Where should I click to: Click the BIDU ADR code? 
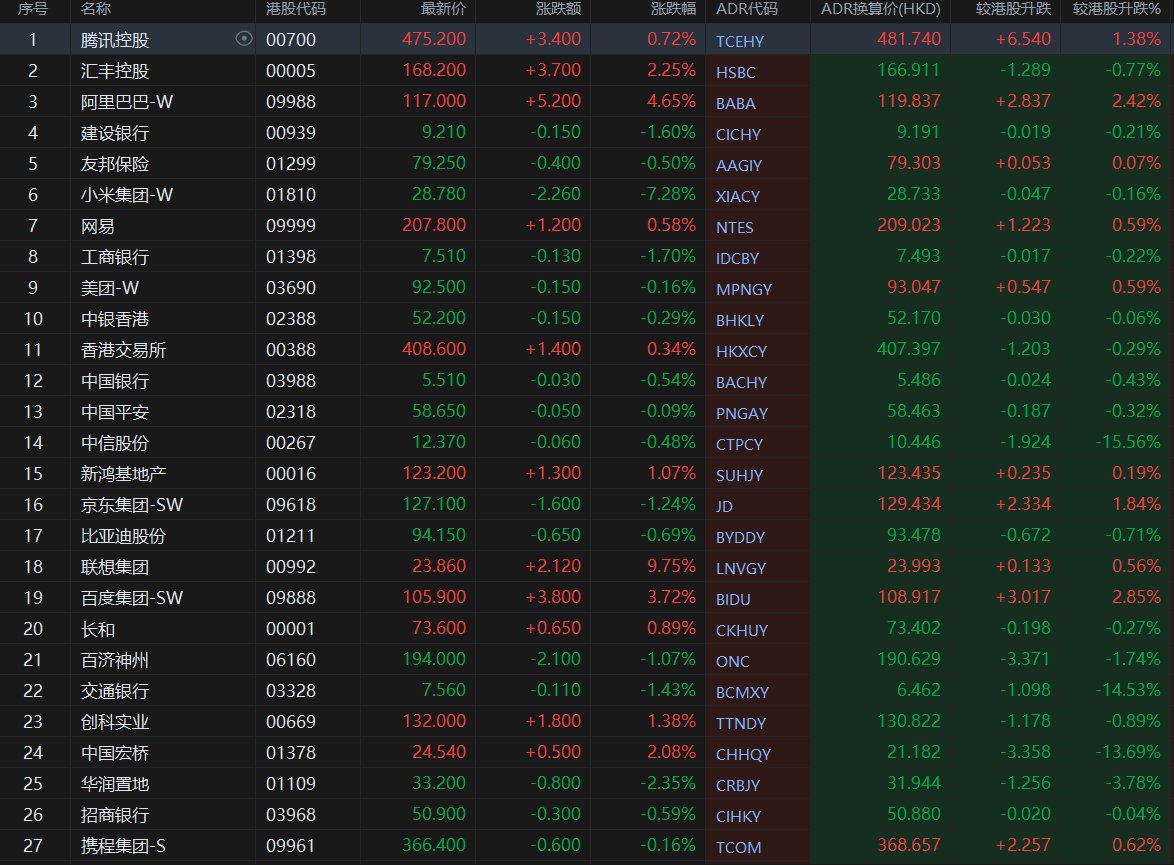point(733,599)
